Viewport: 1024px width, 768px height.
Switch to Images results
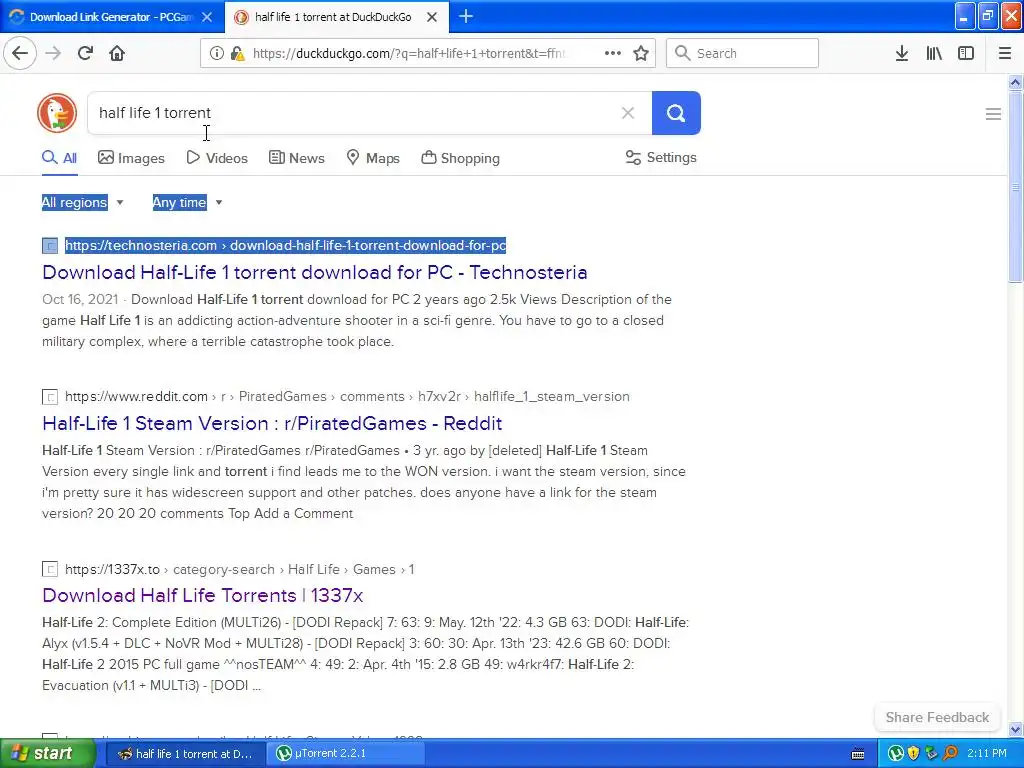click(x=131, y=158)
